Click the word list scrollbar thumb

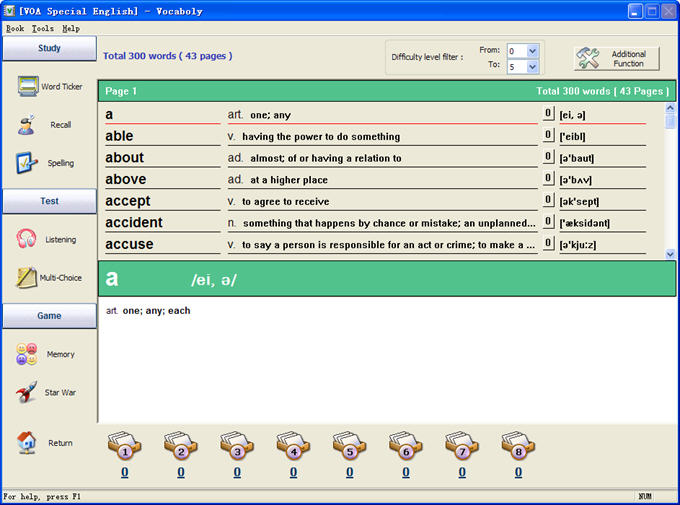670,121
